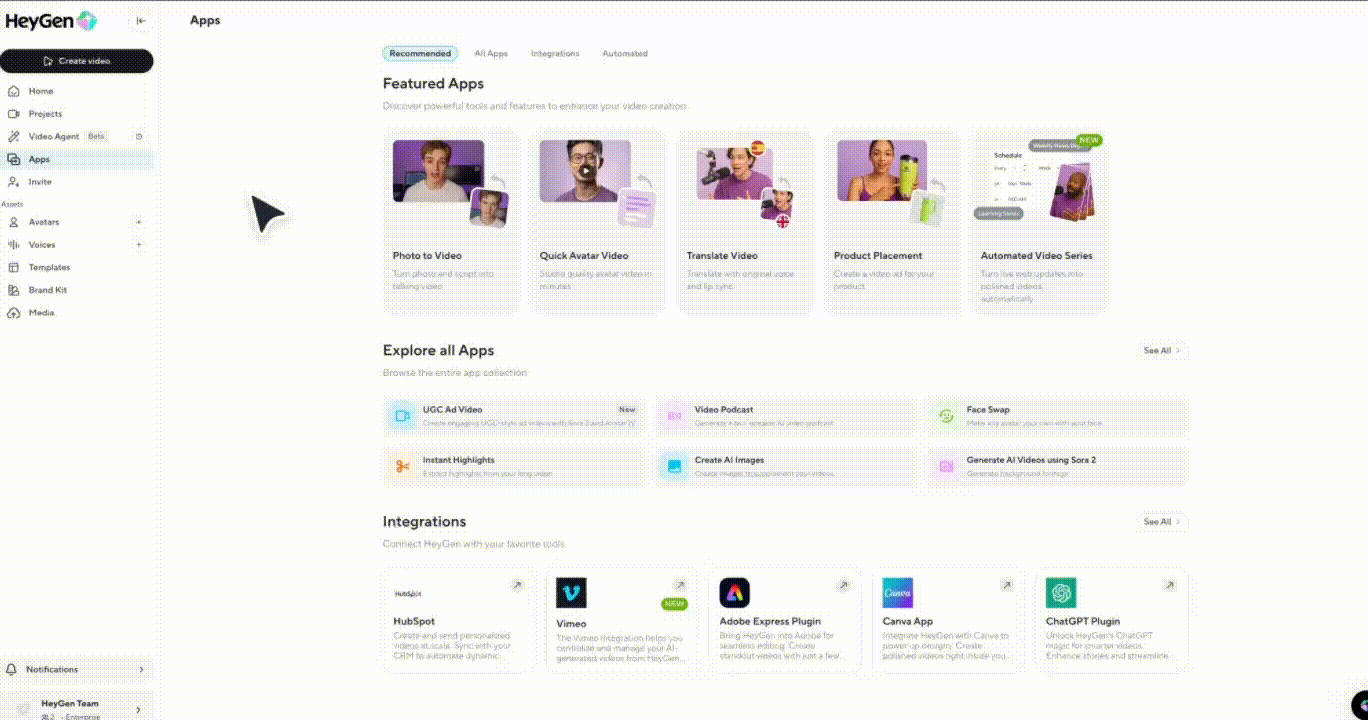Click the ChatGPT Plugin logo icon
The width and height of the screenshot is (1368, 720).
pos(1061,593)
